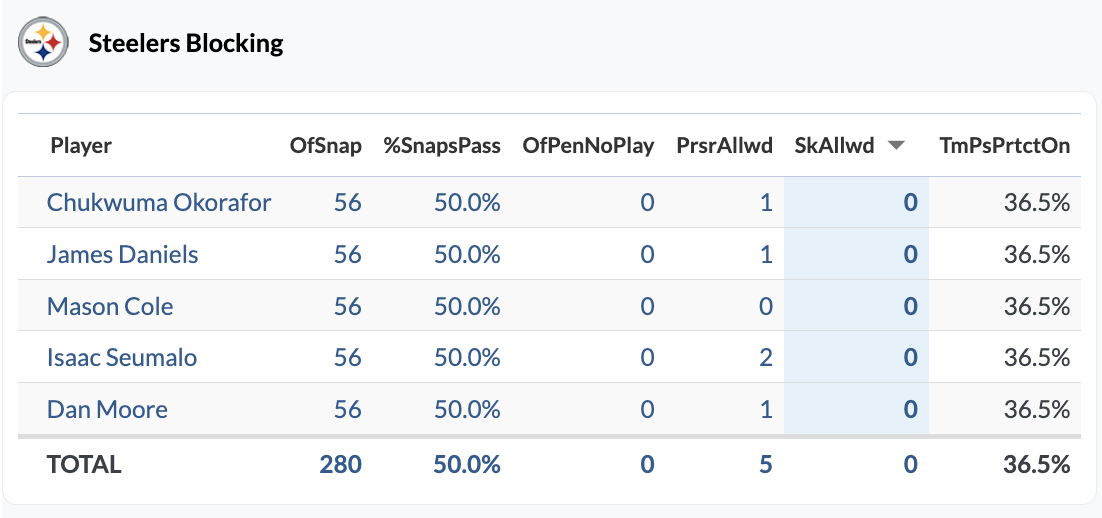1102x518 pixels.
Task: Click the Dan Moore player link
Action: tap(107, 409)
